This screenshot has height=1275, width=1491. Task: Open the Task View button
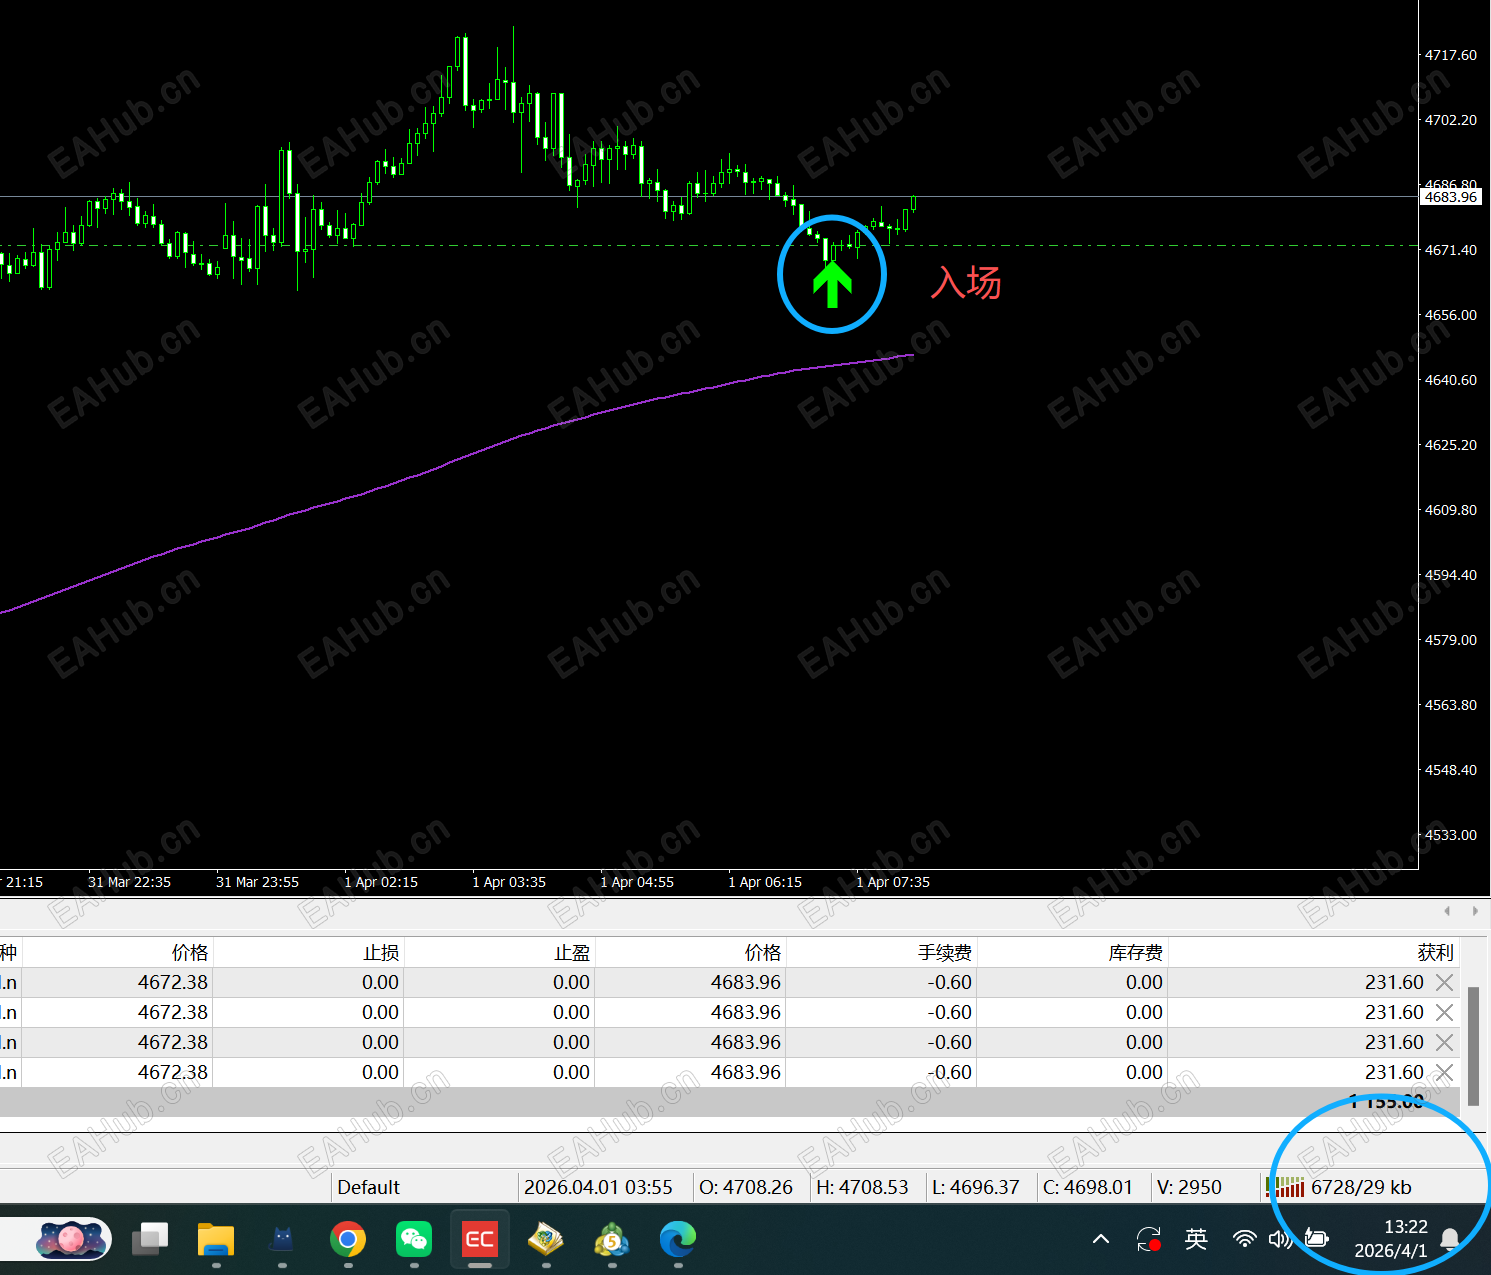coord(150,1240)
